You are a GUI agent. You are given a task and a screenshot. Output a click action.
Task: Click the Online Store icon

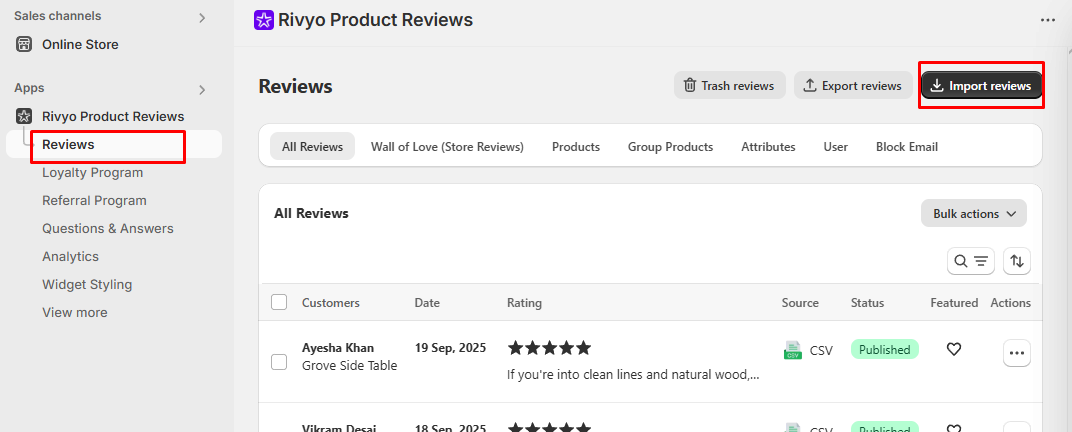pos(24,44)
